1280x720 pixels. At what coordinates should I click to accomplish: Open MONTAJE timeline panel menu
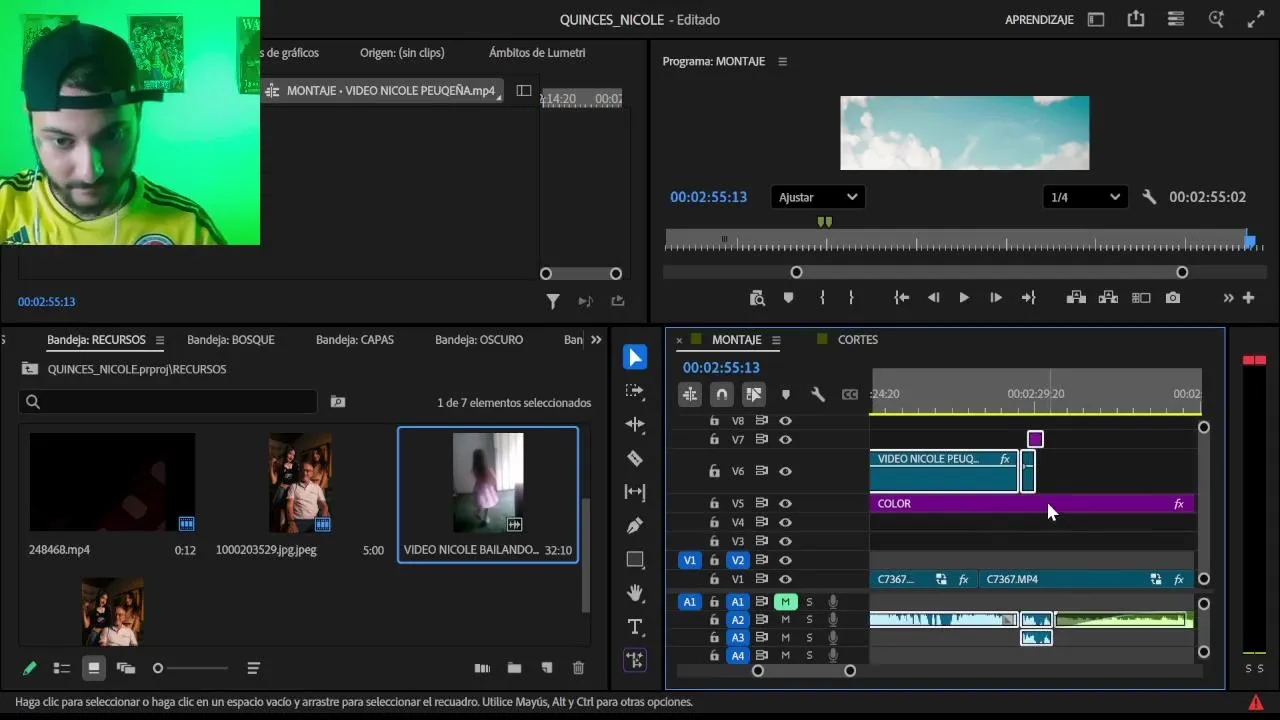pos(776,340)
